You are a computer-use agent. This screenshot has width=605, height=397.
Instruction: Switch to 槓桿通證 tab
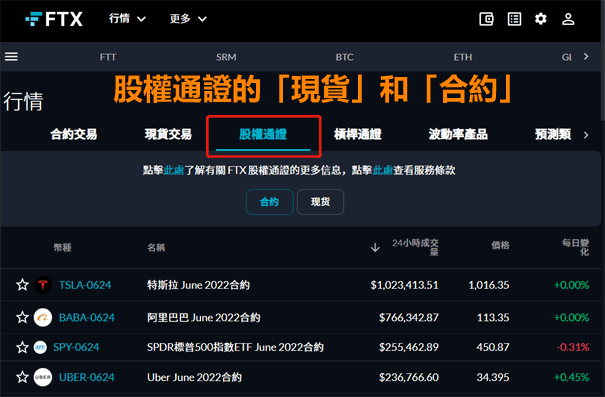click(x=358, y=134)
